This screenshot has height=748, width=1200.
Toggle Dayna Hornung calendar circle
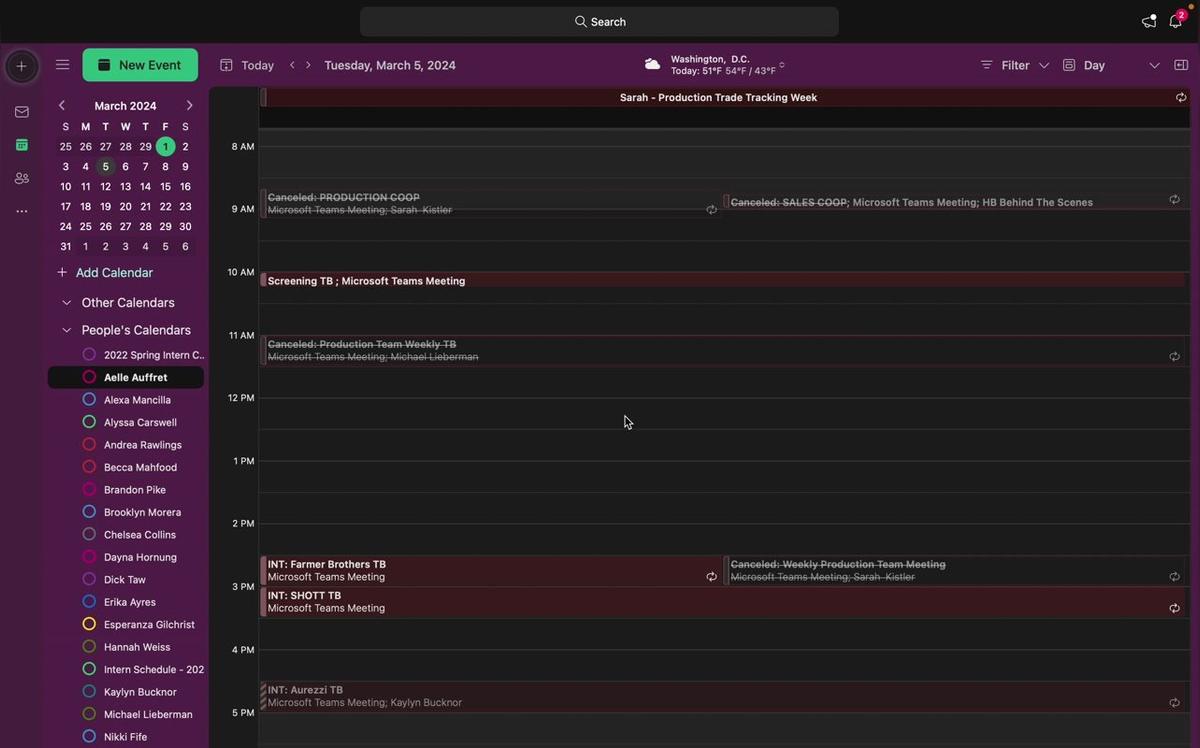tap(89, 557)
